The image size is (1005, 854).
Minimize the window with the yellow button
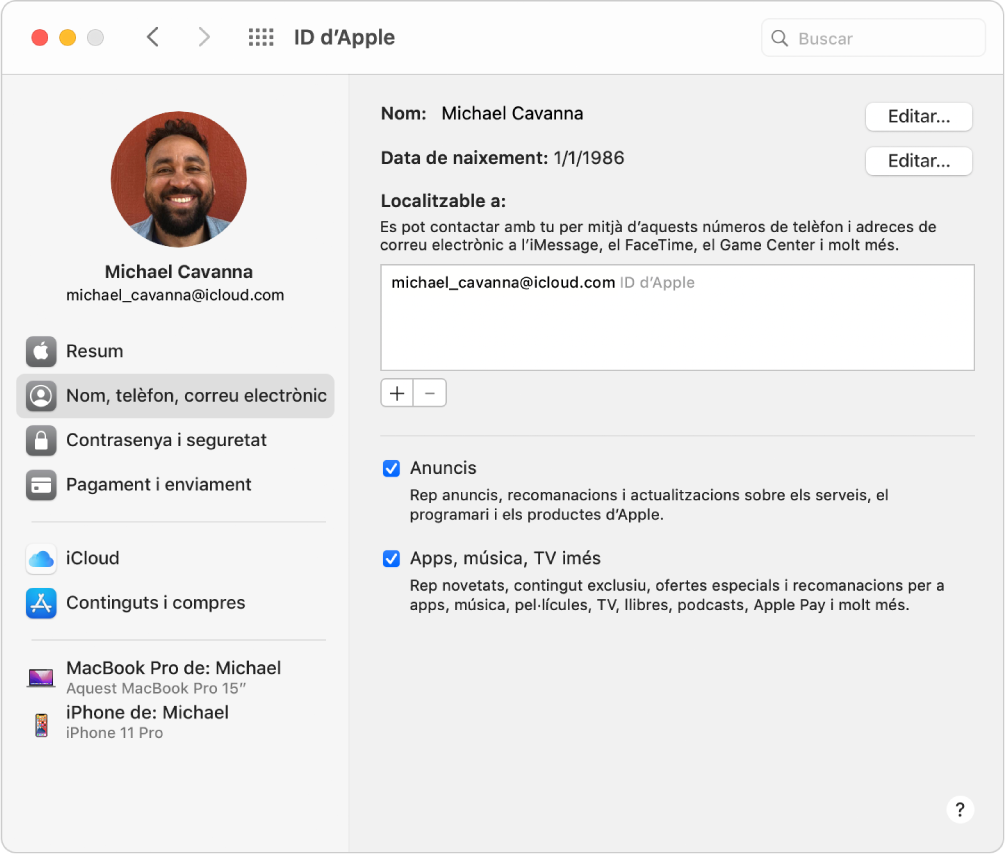point(67,37)
